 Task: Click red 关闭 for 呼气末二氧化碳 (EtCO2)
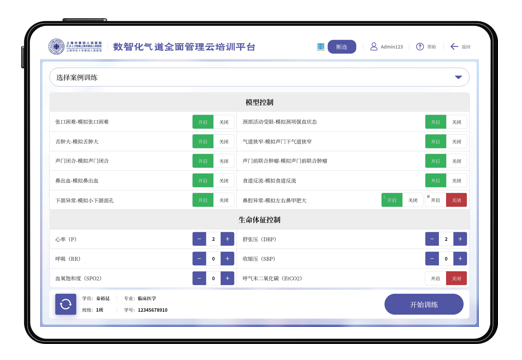(456, 278)
